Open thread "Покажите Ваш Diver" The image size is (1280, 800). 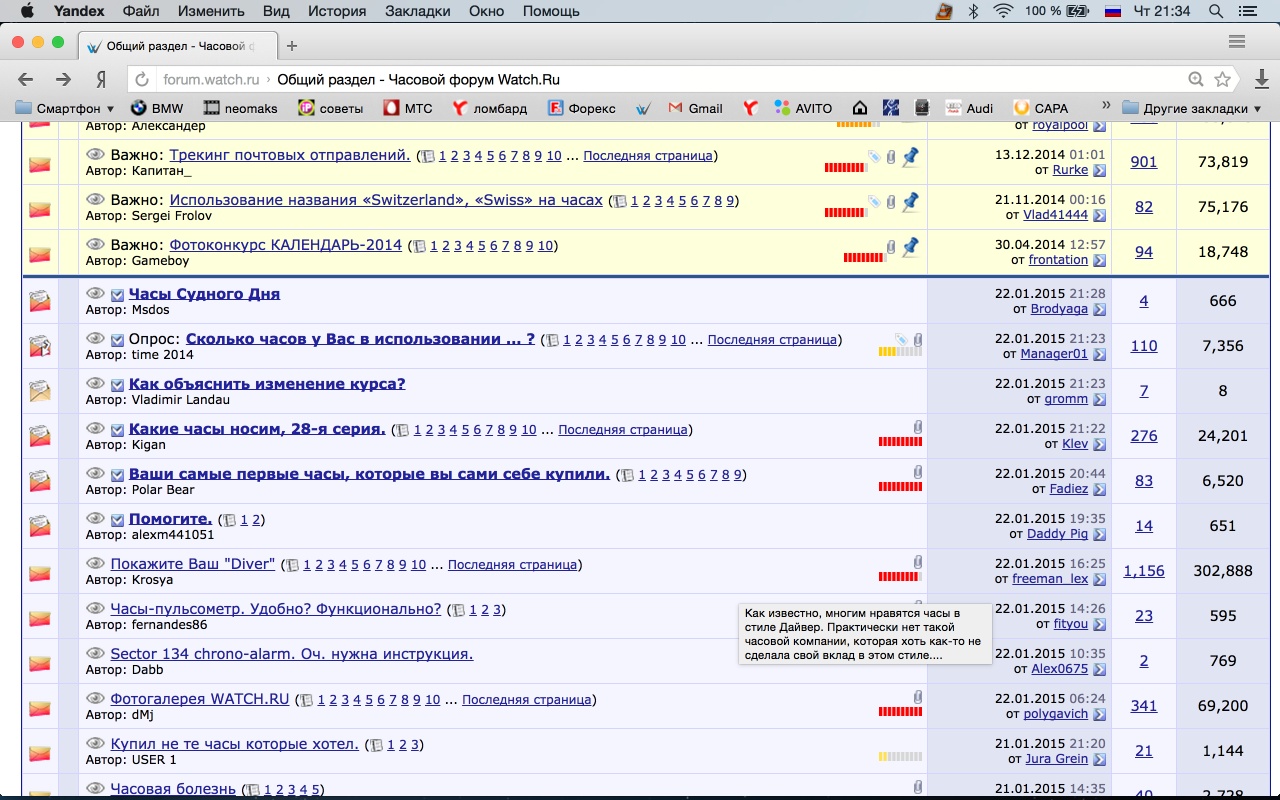pyautogui.click(x=192, y=564)
